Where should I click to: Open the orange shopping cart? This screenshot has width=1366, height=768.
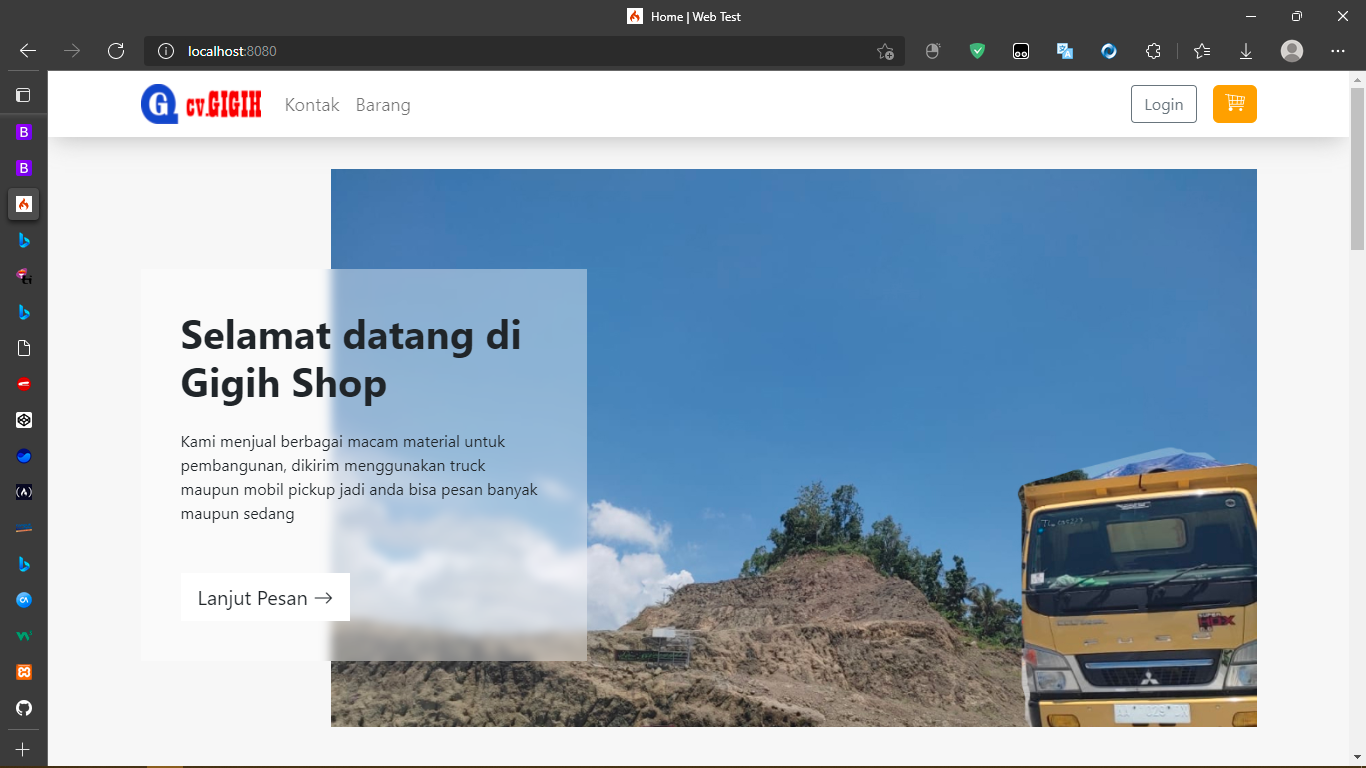(1234, 103)
